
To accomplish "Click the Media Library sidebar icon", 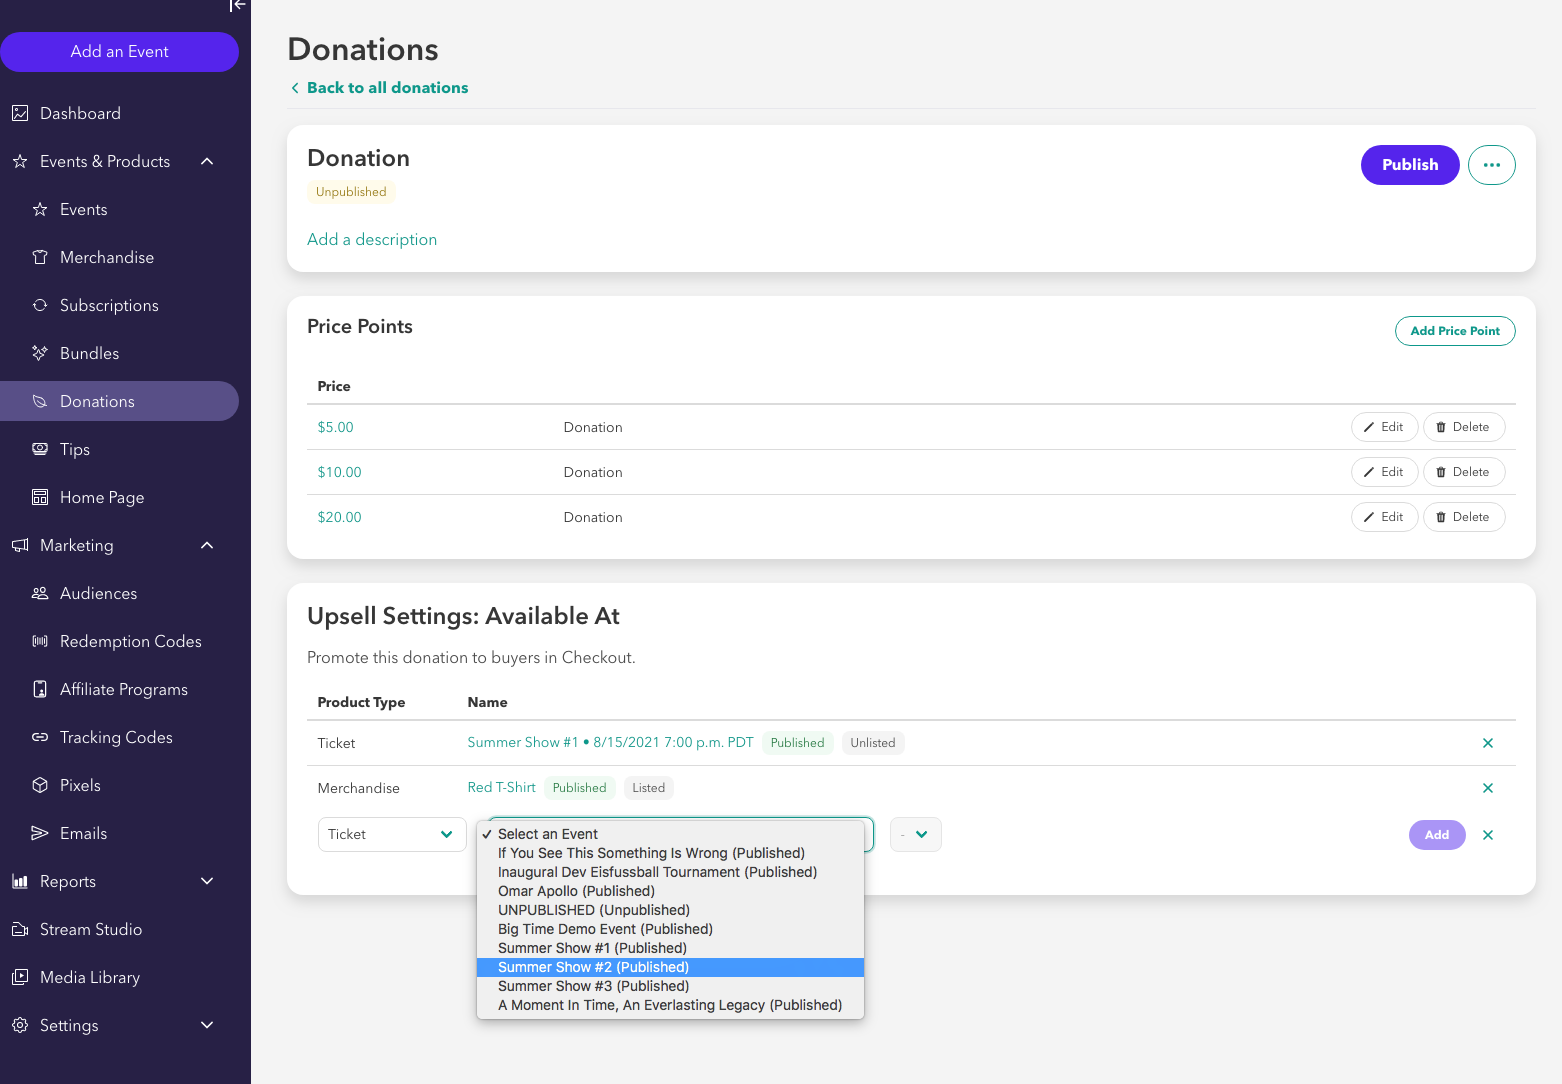I will (x=20, y=978).
